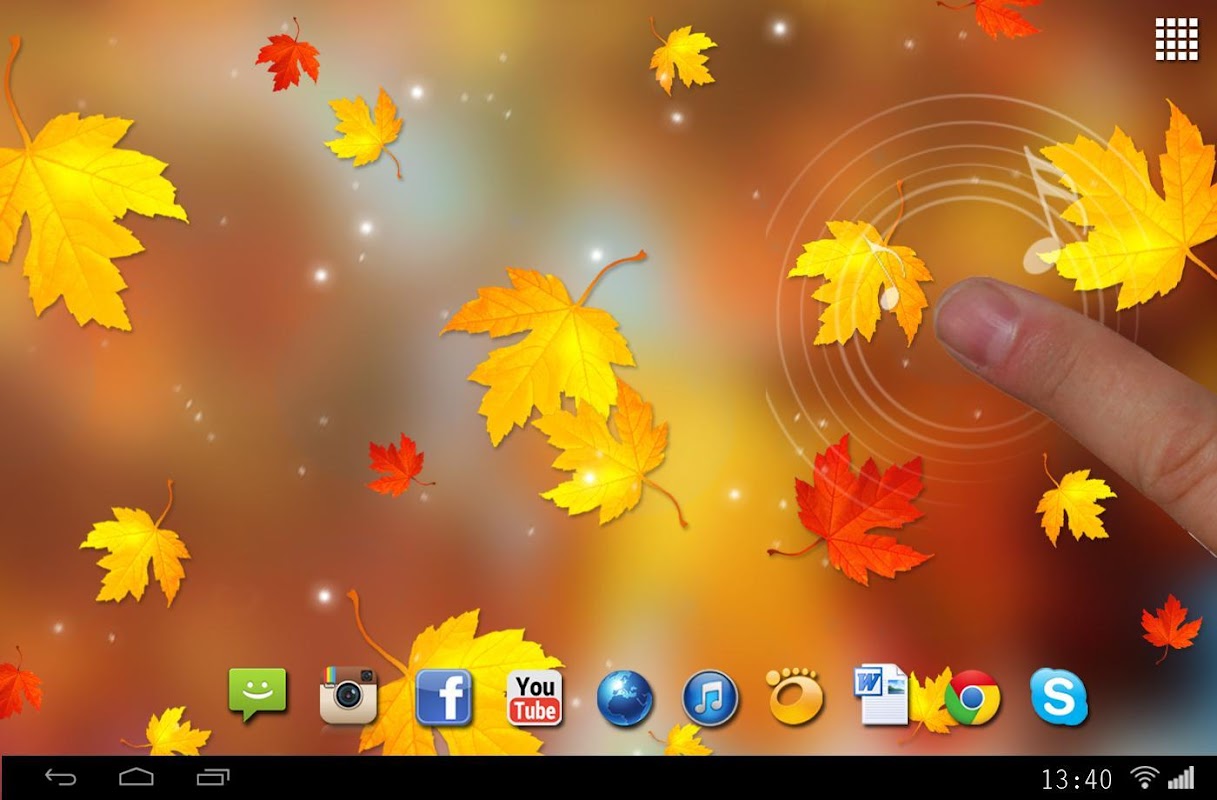Image resolution: width=1217 pixels, height=800 pixels.
Task: Tap the big red maple leaf
Action: 855,510
